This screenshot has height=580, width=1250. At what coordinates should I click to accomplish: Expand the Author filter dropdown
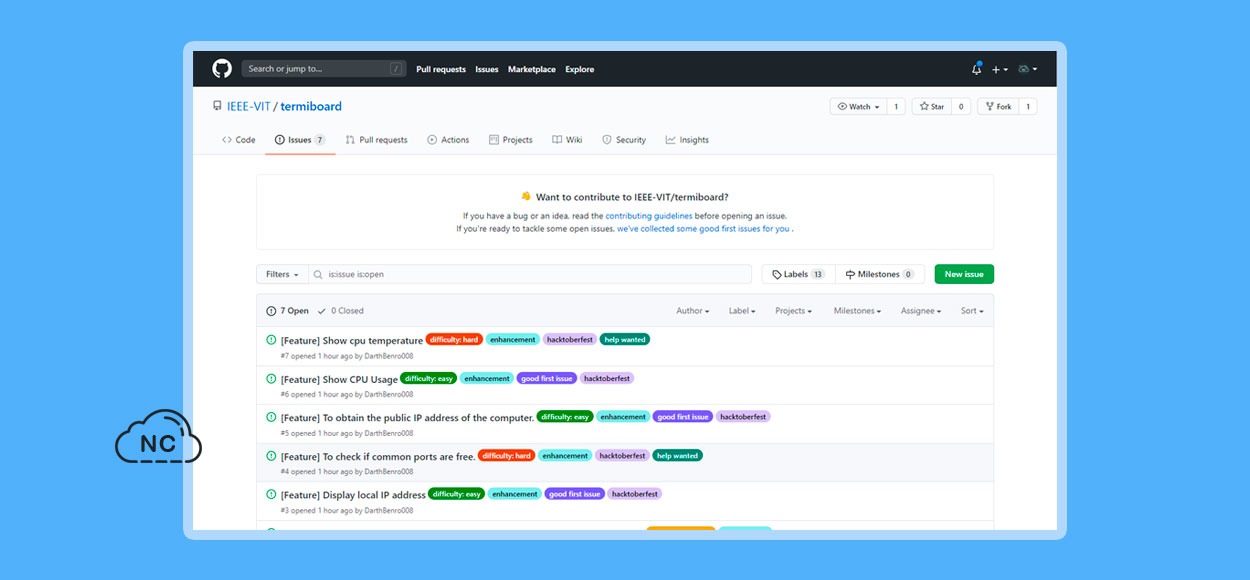click(x=693, y=311)
